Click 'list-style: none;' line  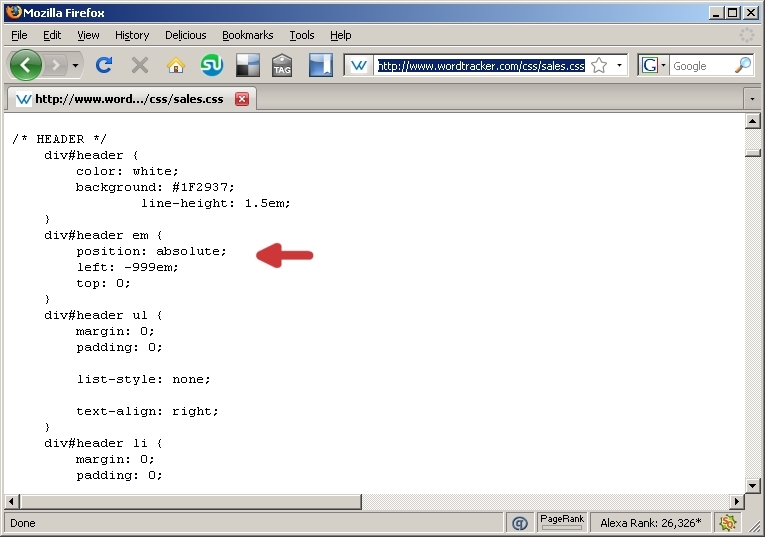point(143,379)
